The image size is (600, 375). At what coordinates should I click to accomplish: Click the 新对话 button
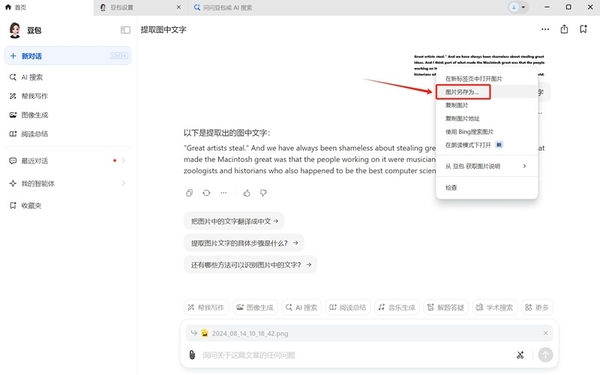[68, 56]
